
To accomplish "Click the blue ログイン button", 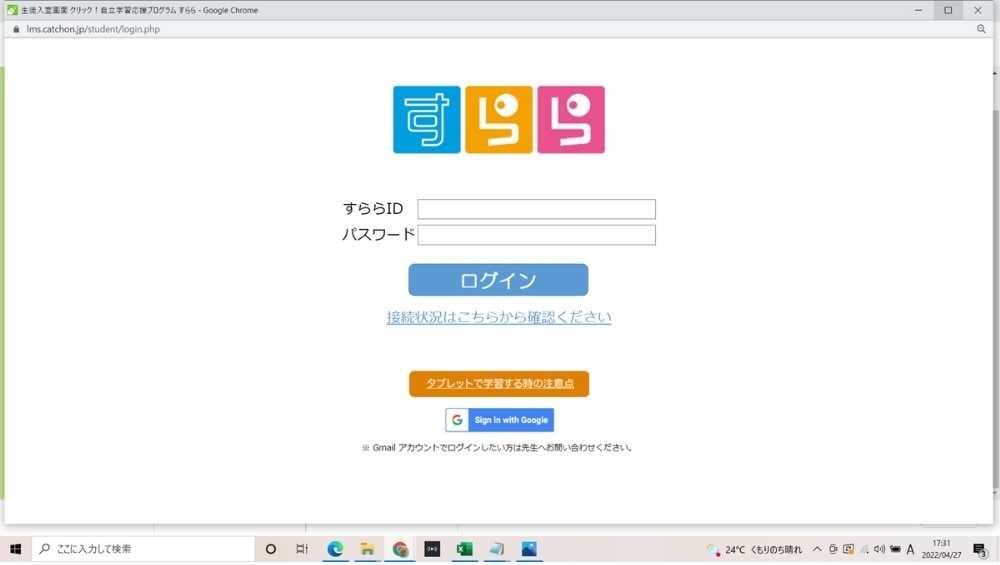I will pyautogui.click(x=498, y=280).
